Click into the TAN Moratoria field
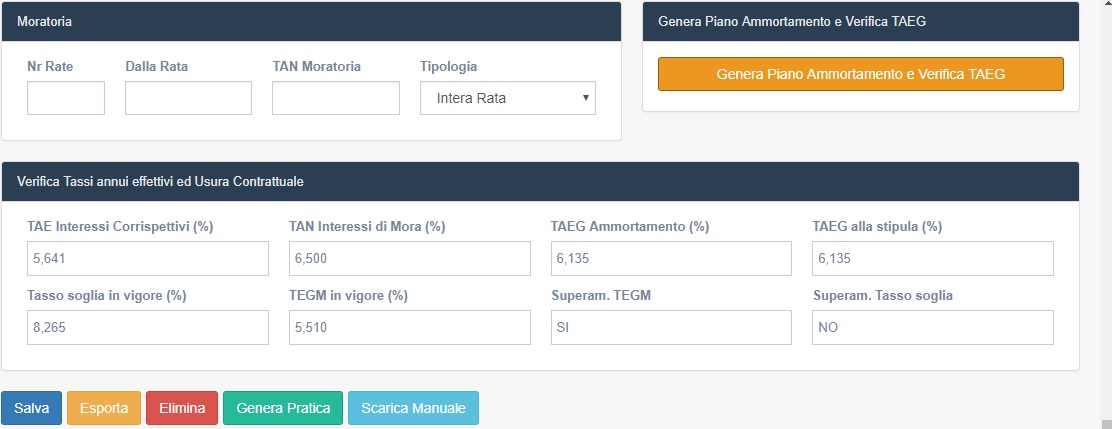The width and height of the screenshot is (1112, 429). click(336, 98)
